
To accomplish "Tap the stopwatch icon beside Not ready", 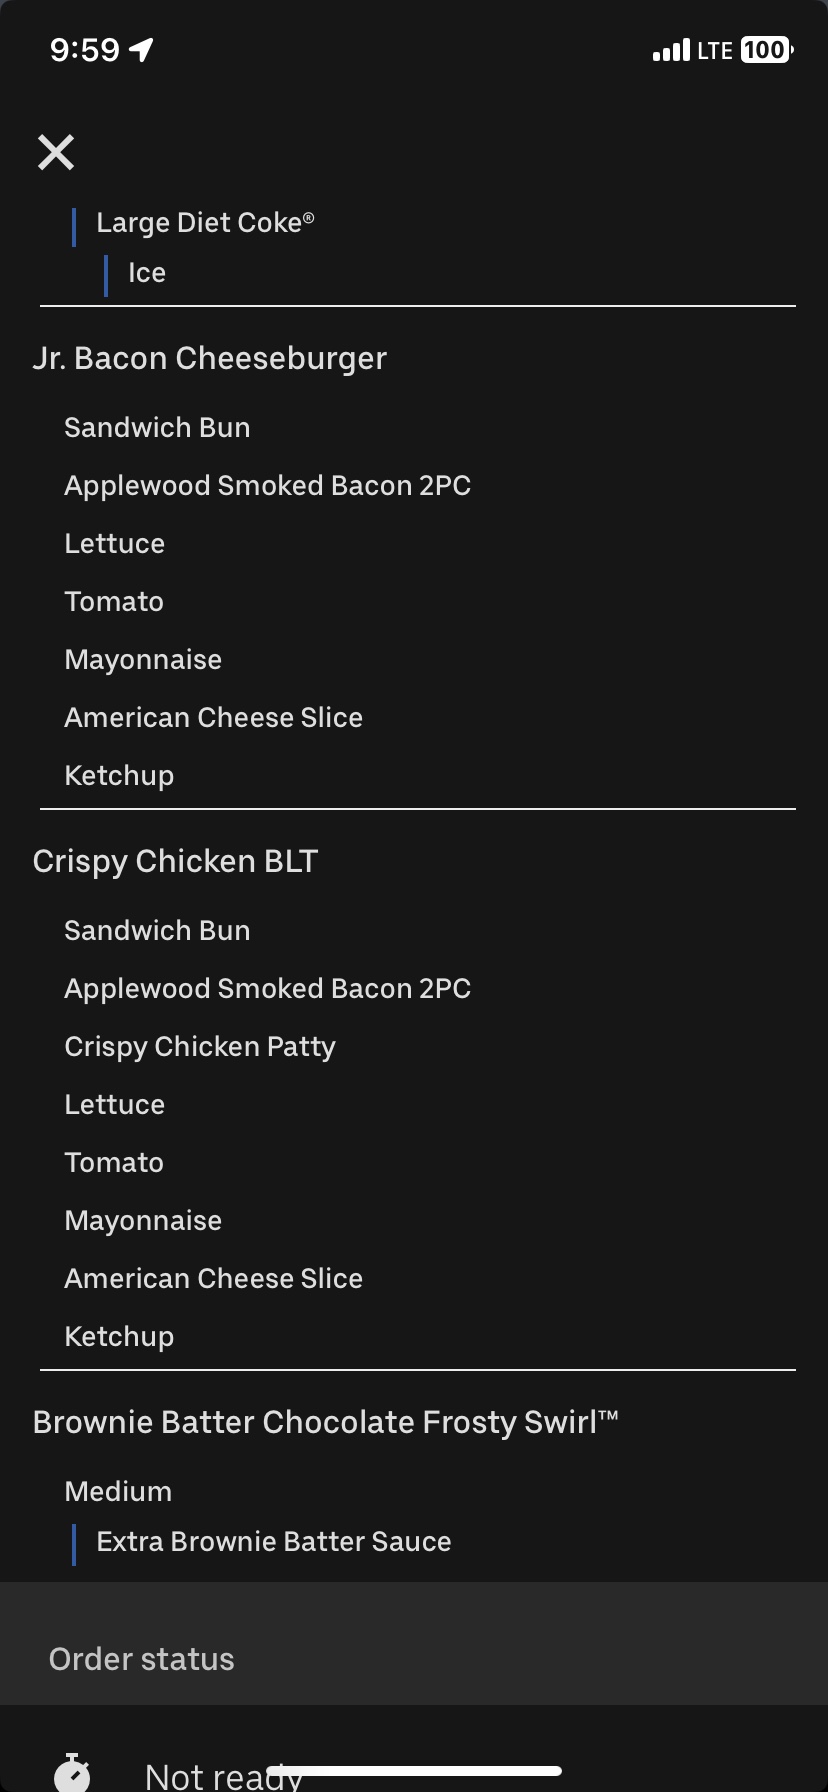I will [72, 1772].
